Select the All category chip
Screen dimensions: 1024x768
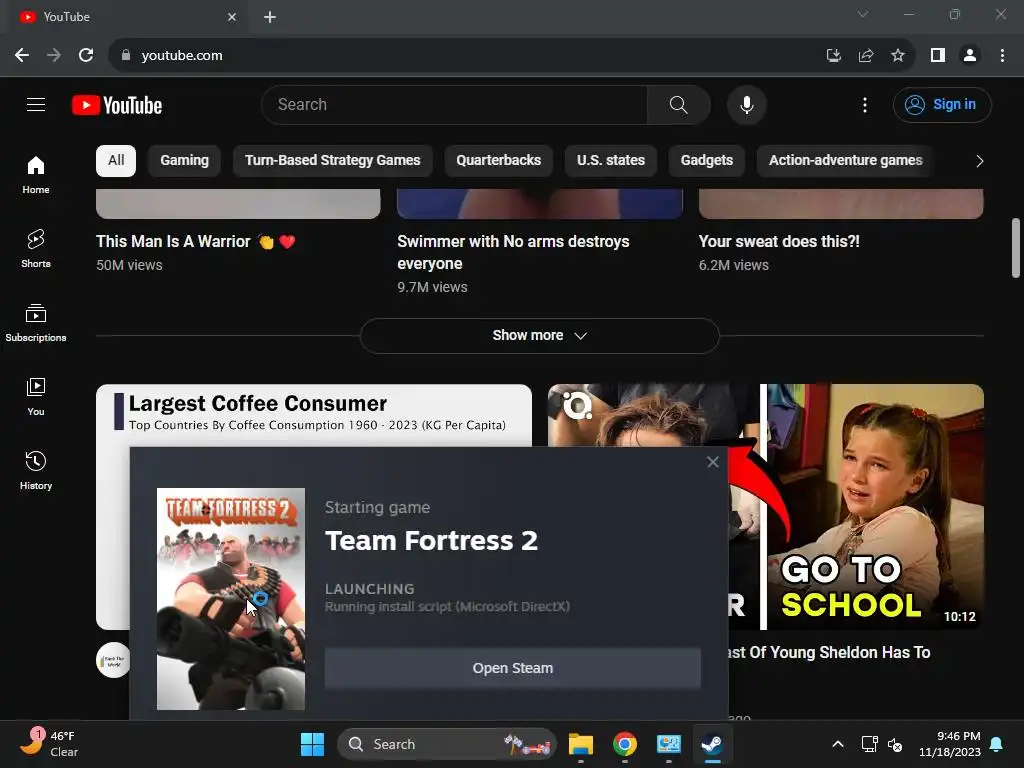pos(116,161)
